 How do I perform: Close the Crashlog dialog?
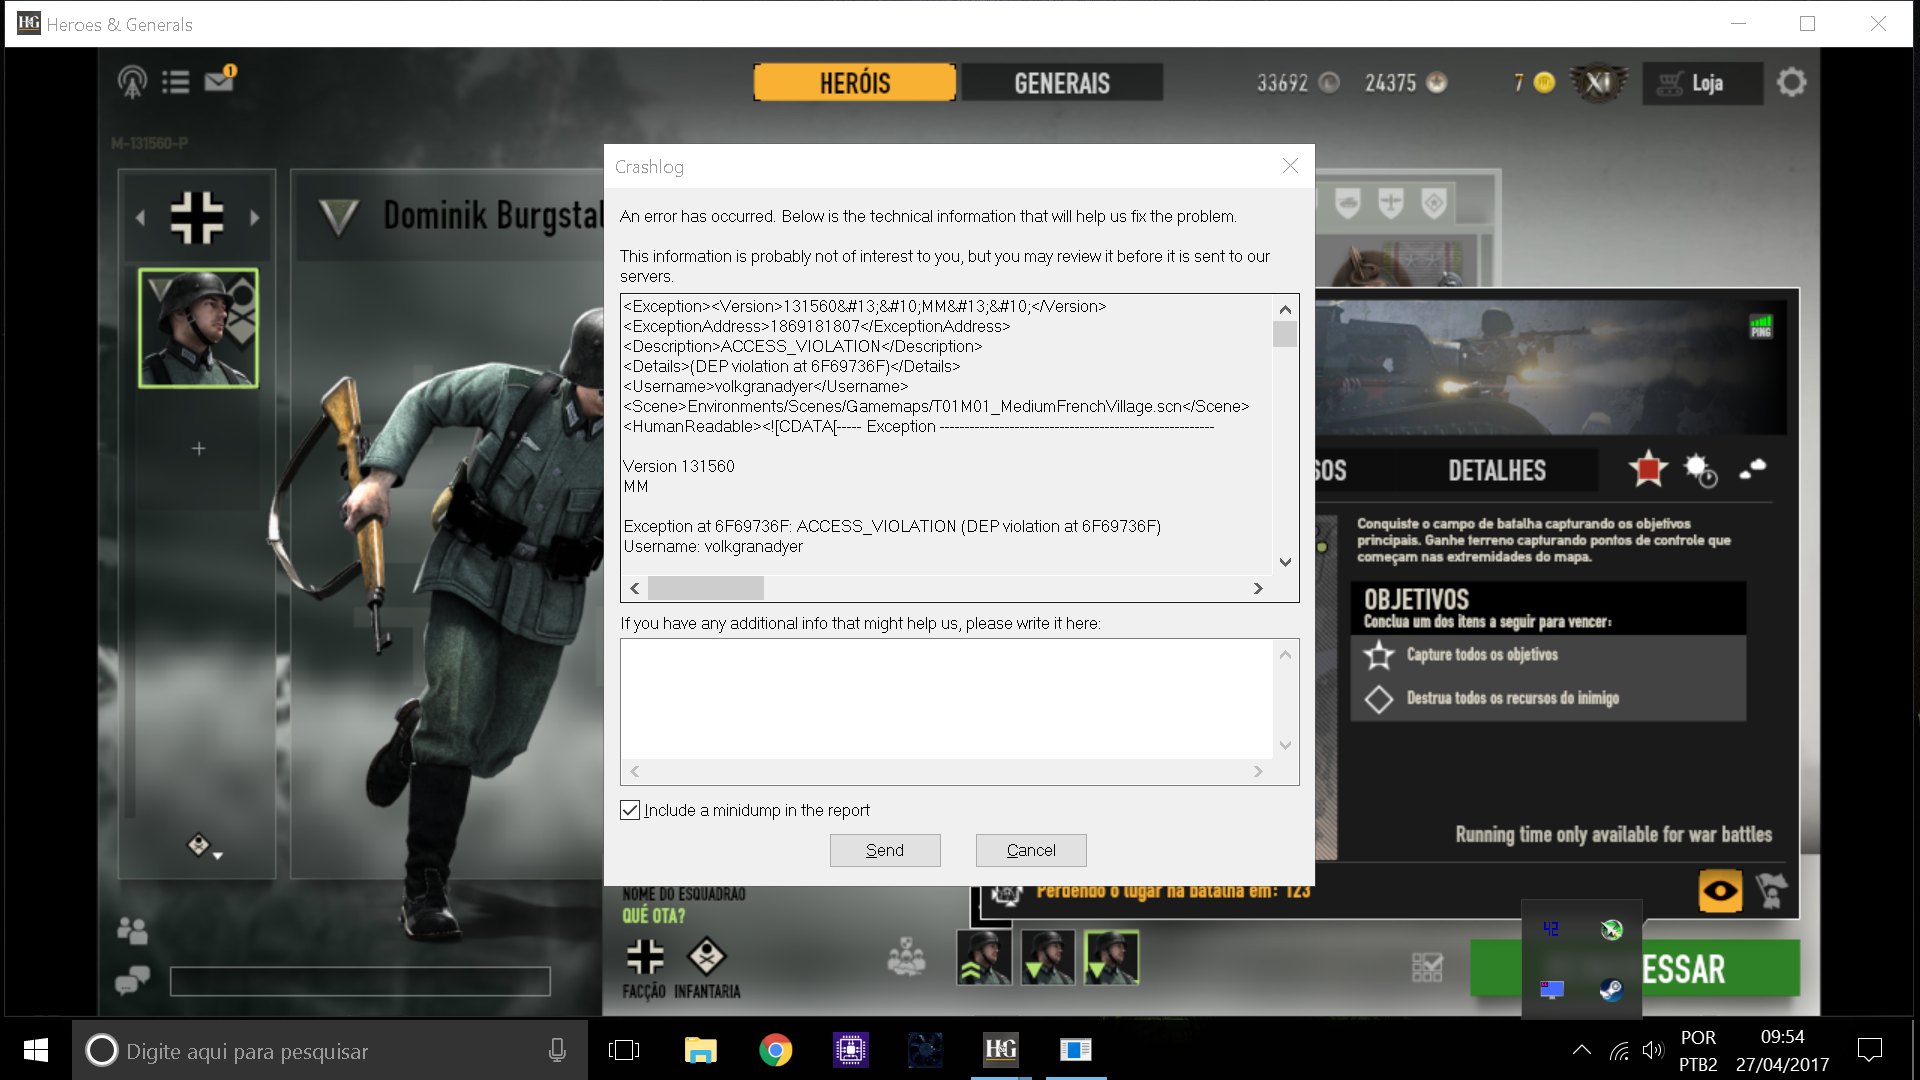pyautogui.click(x=1290, y=166)
